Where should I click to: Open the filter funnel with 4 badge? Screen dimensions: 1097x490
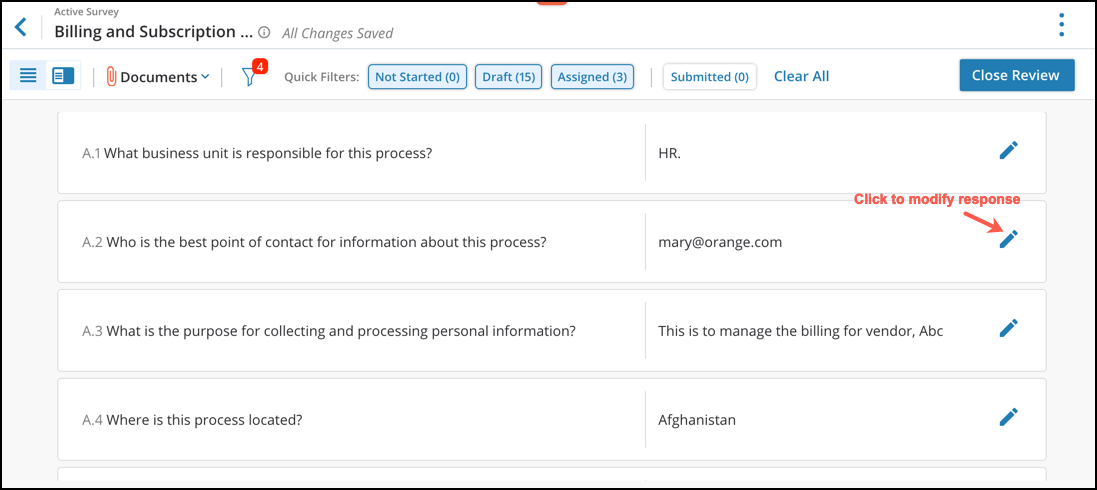[250, 76]
